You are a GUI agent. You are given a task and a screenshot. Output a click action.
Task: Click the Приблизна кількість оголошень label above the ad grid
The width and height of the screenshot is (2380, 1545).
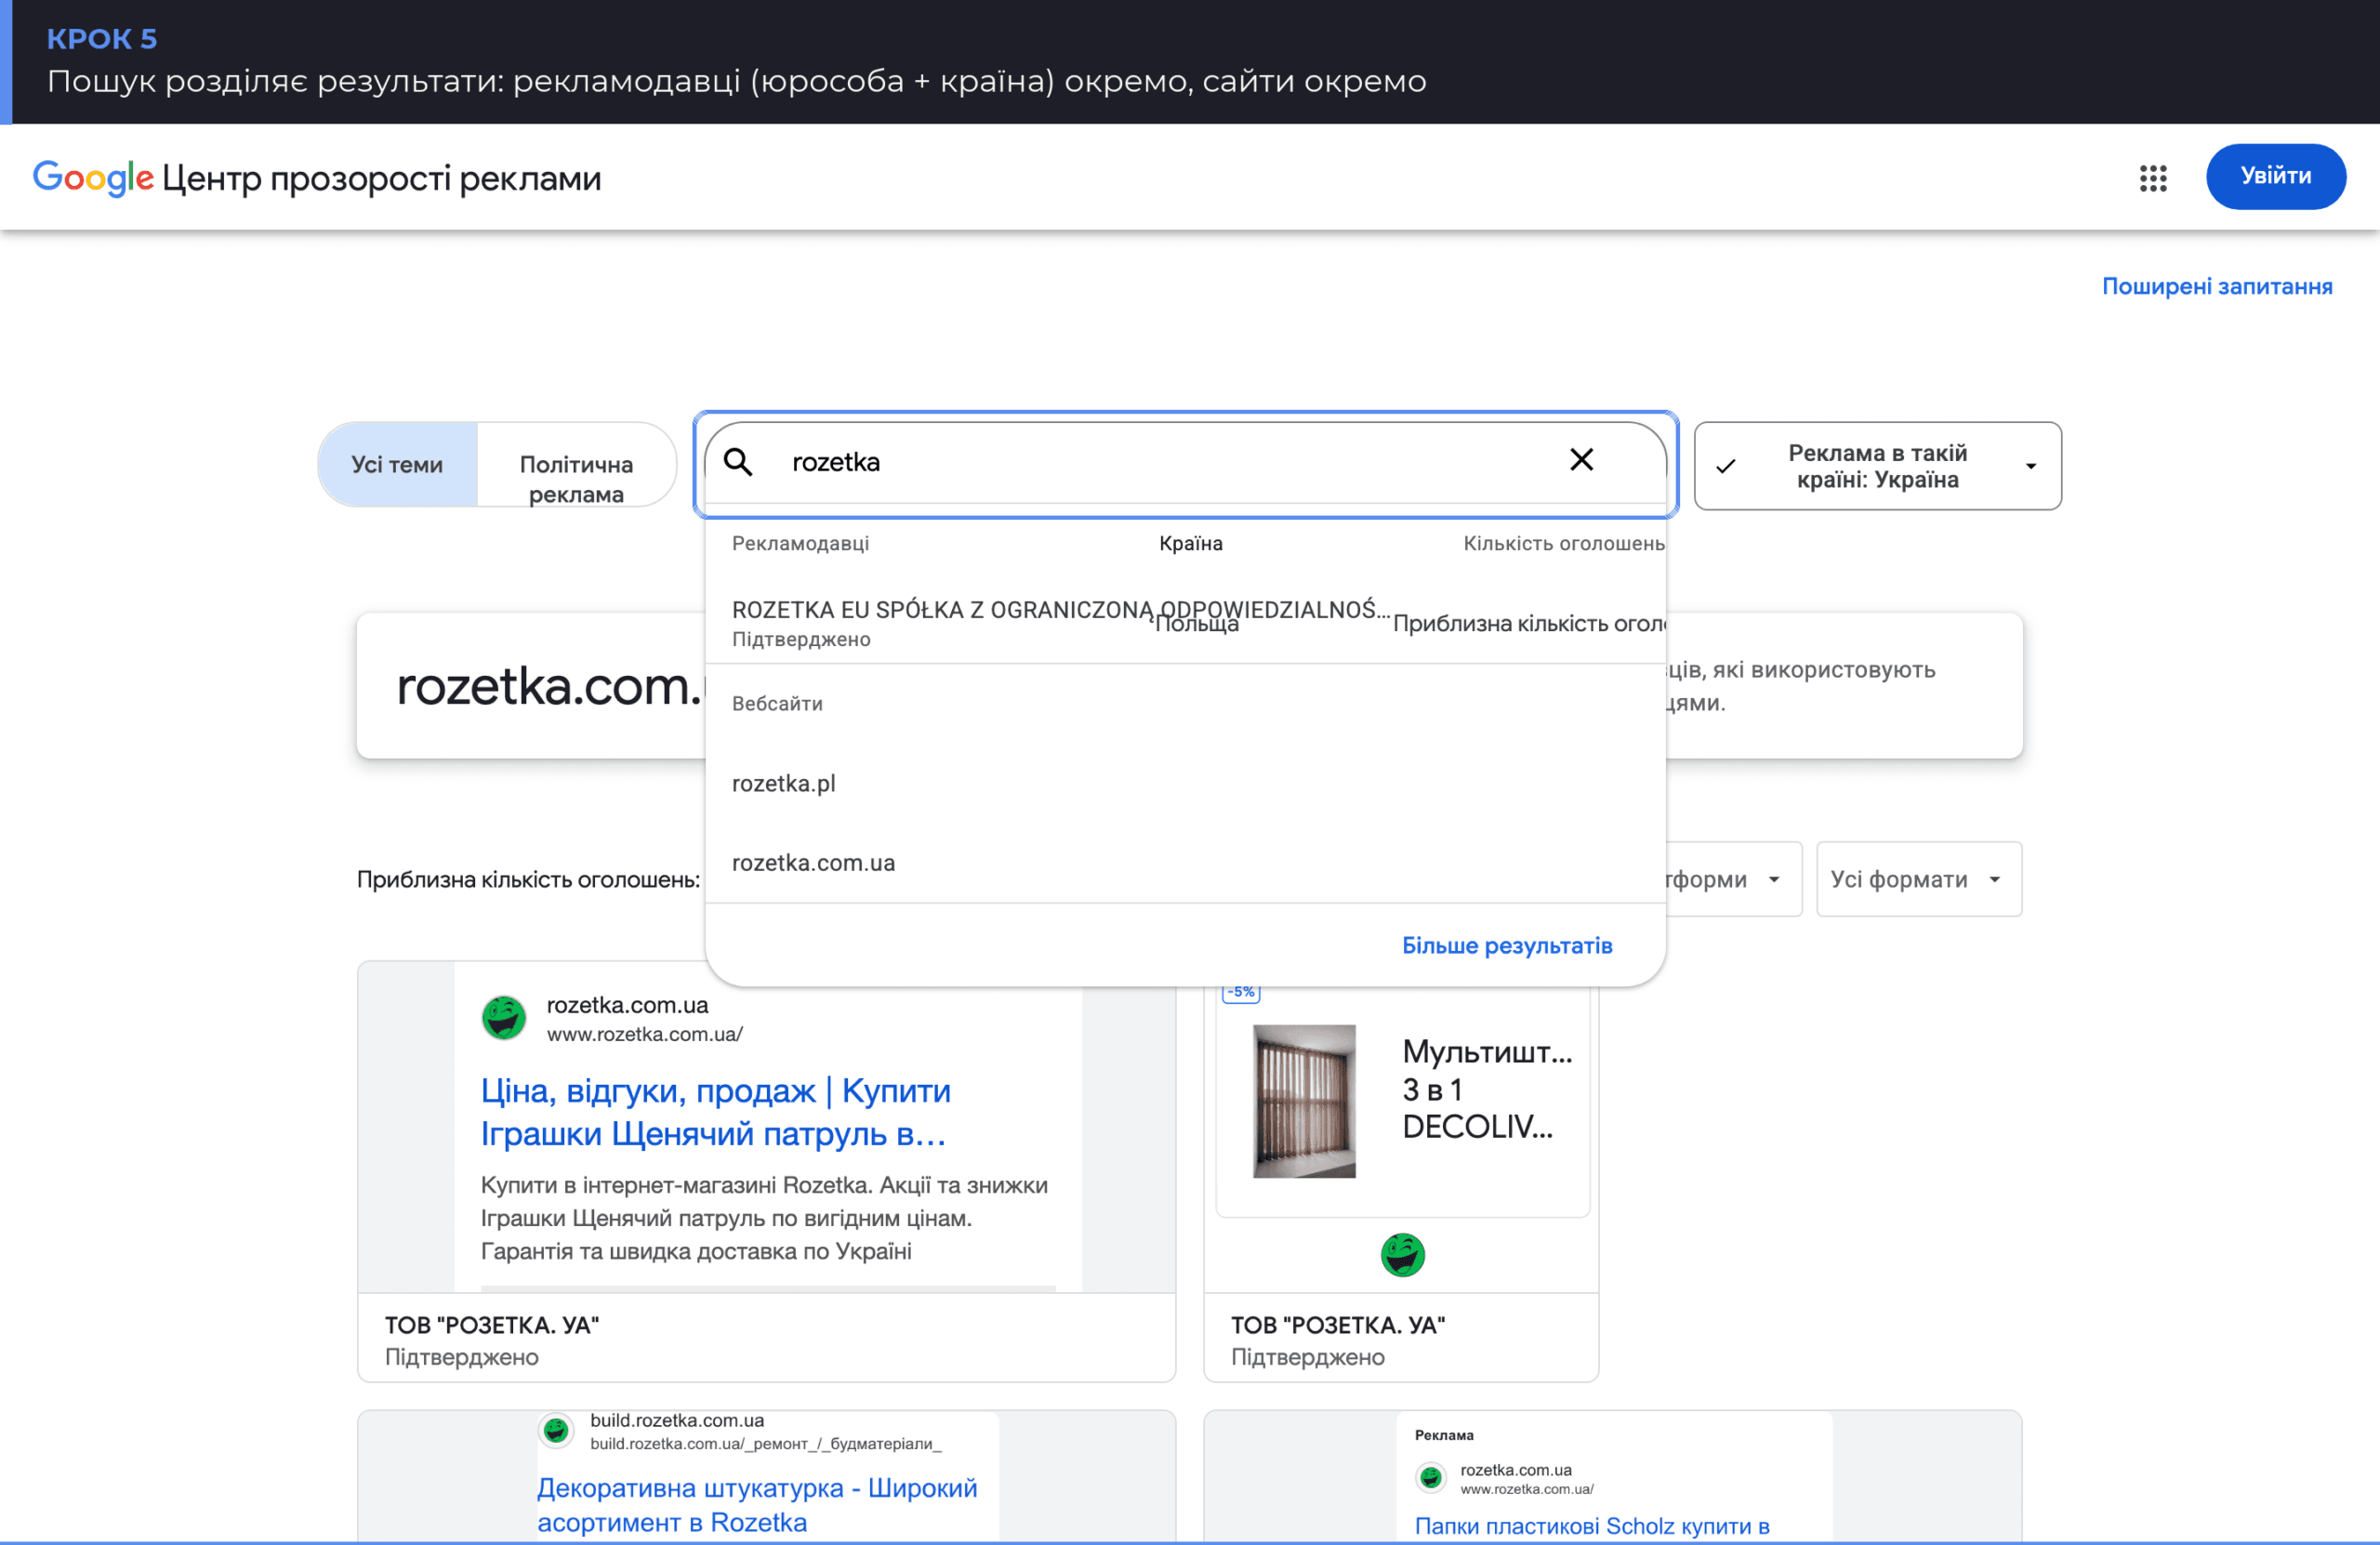coord(529,880)
